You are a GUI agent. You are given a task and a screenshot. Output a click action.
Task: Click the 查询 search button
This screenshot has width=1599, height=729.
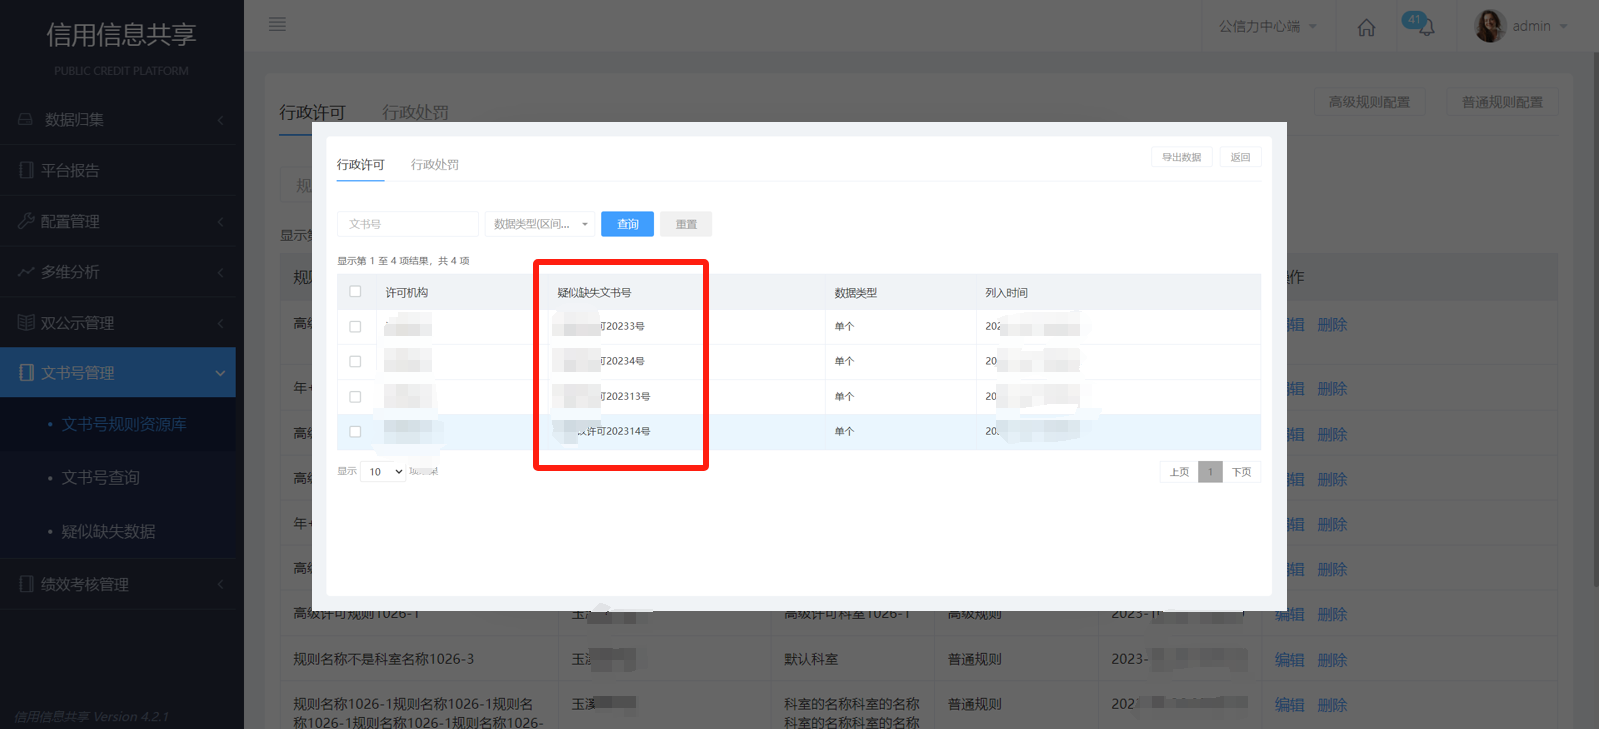click(x=627, y=224)
